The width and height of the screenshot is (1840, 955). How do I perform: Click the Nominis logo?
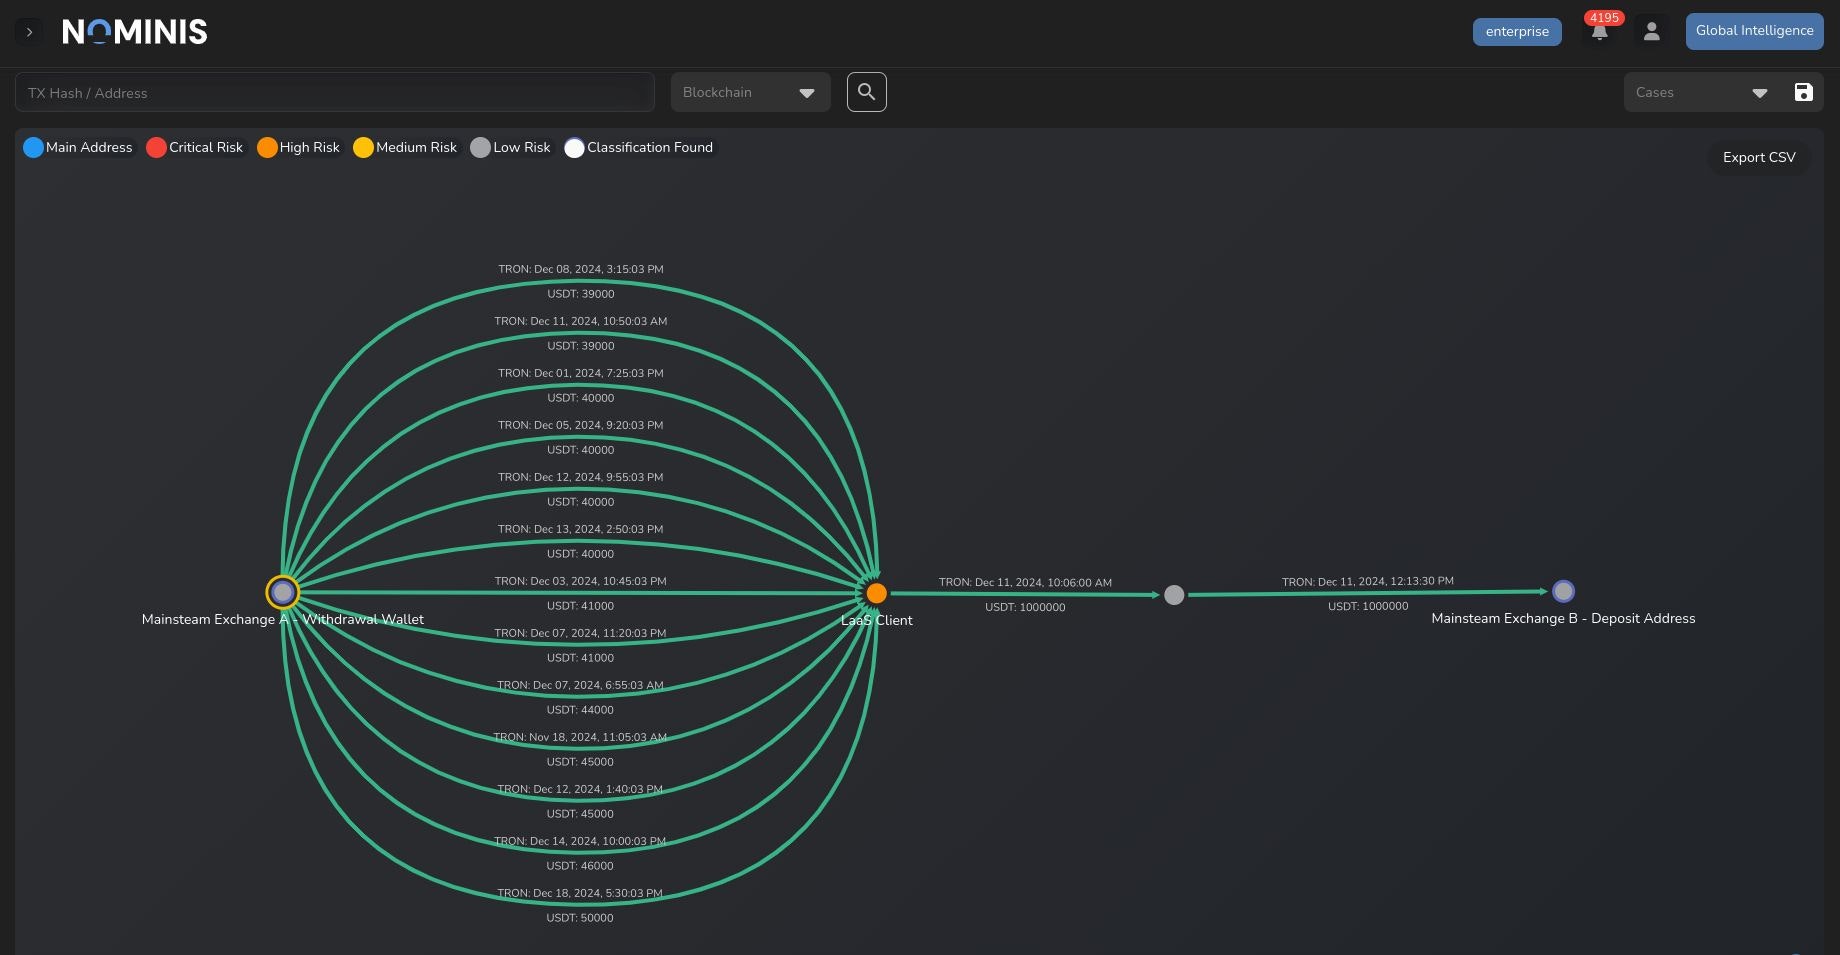(135, 32)
